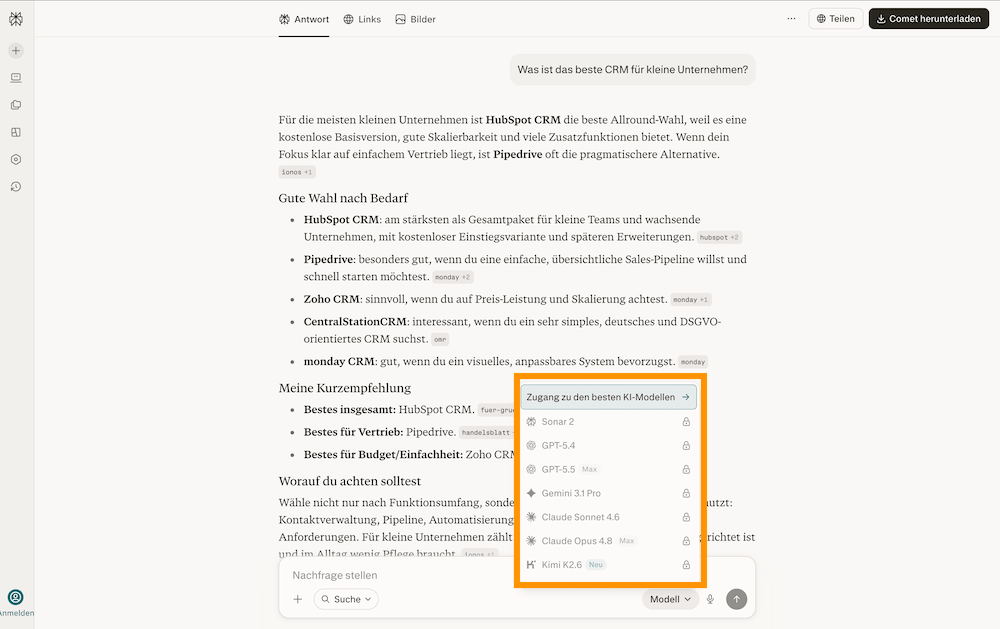Switch to the Bilder tab
This screenshot has width=1000, height=629.
click(x=415, y=19)
